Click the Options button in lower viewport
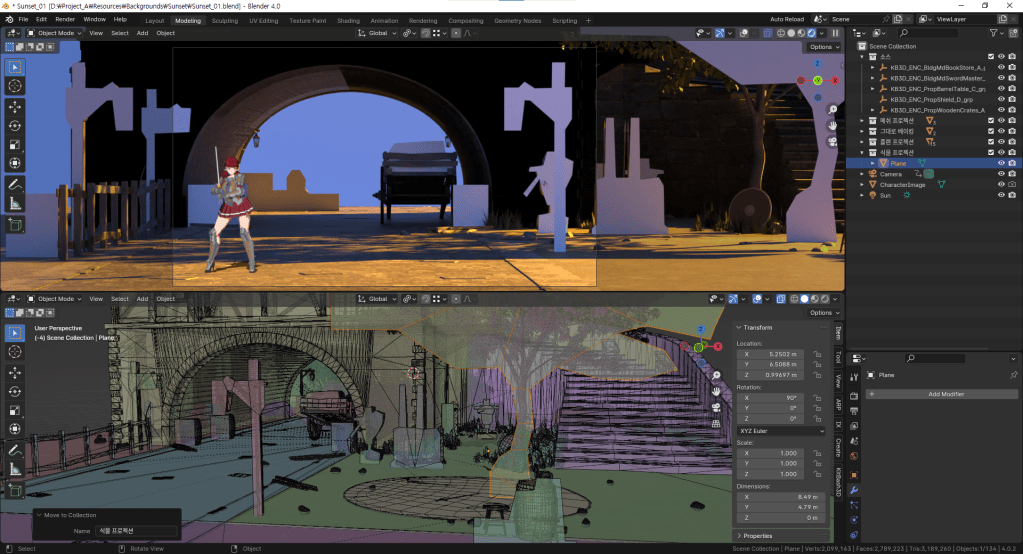 pyautogui.click(x=822, y=313)
